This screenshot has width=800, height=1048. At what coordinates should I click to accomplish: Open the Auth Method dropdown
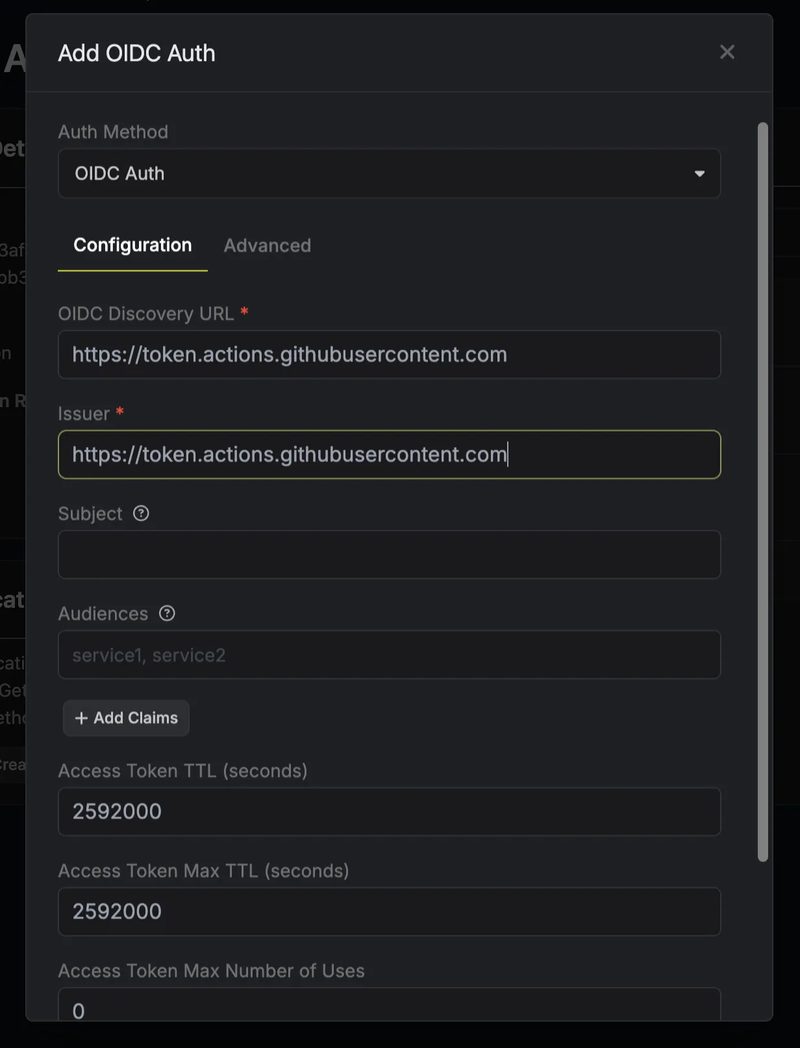[x=389, y=173]
